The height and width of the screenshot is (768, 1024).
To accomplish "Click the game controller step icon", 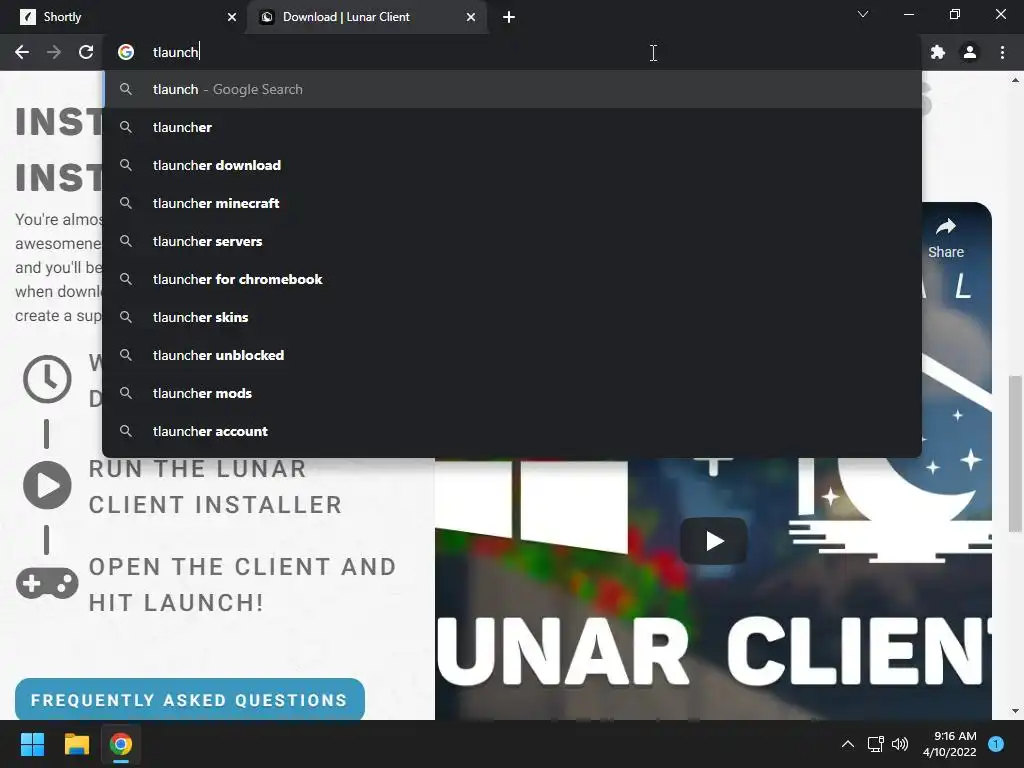I will pyautogui.click(x=47, y=583).
